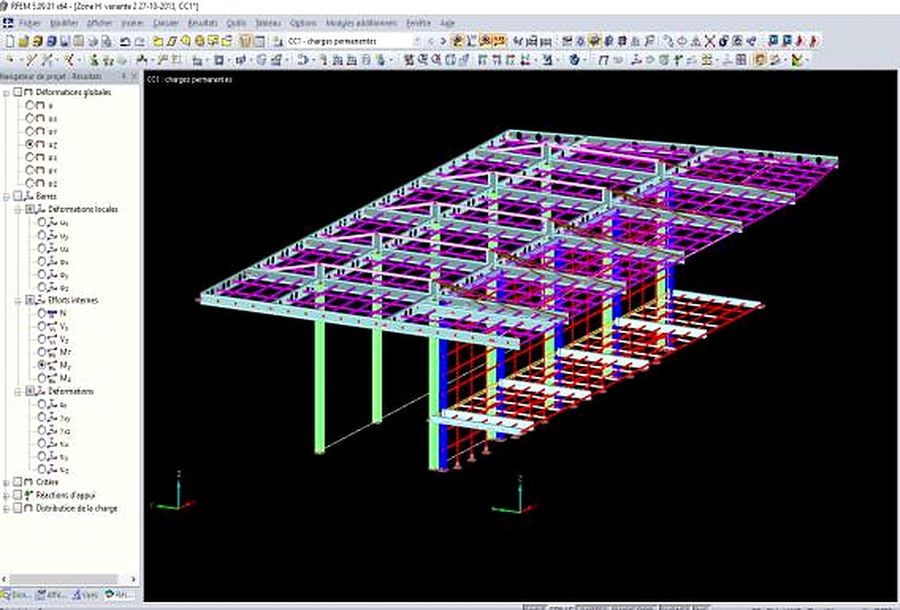Image resolution: width=900 pixels, height=610 pixels.
Task: Click the blue globe icon in second toolbar
Action: [574, 60]
